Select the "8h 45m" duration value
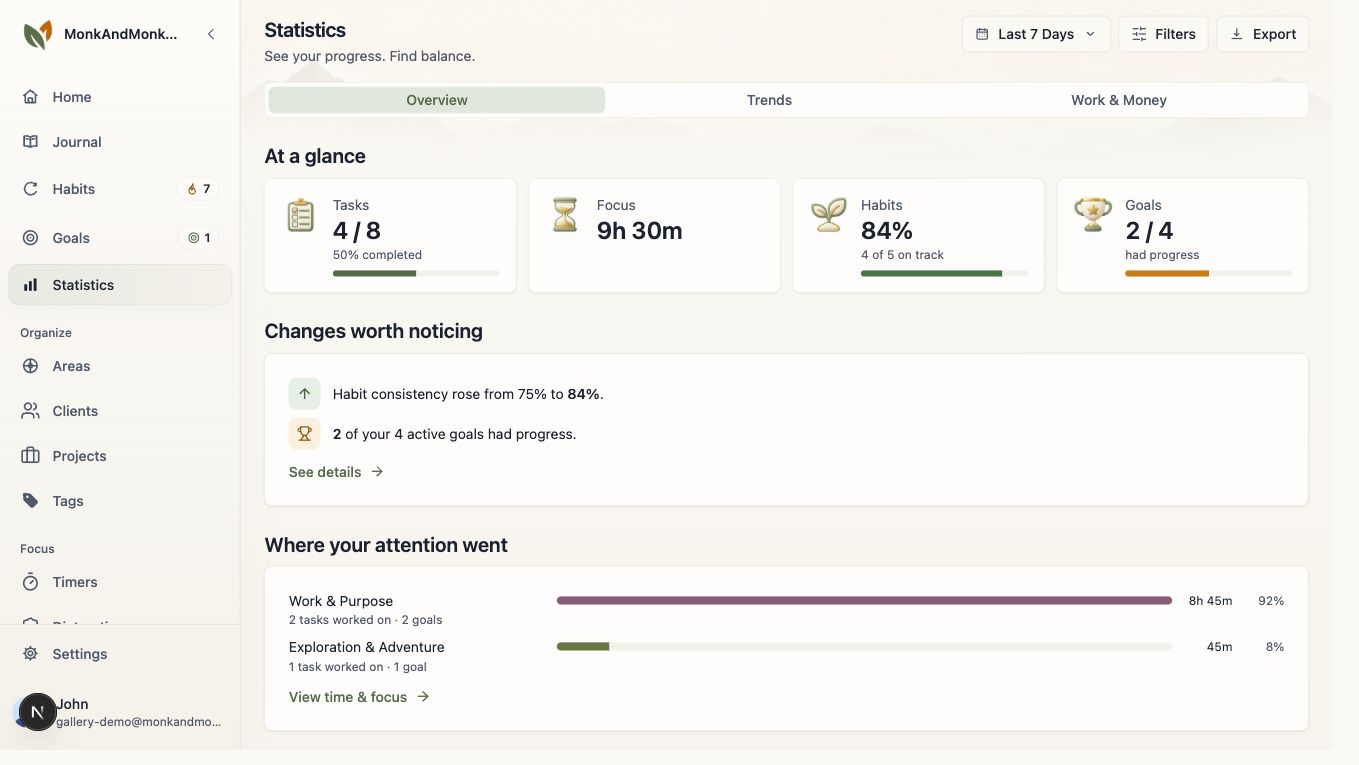Screen dimensions: 1359x765 pos(1210,601)
